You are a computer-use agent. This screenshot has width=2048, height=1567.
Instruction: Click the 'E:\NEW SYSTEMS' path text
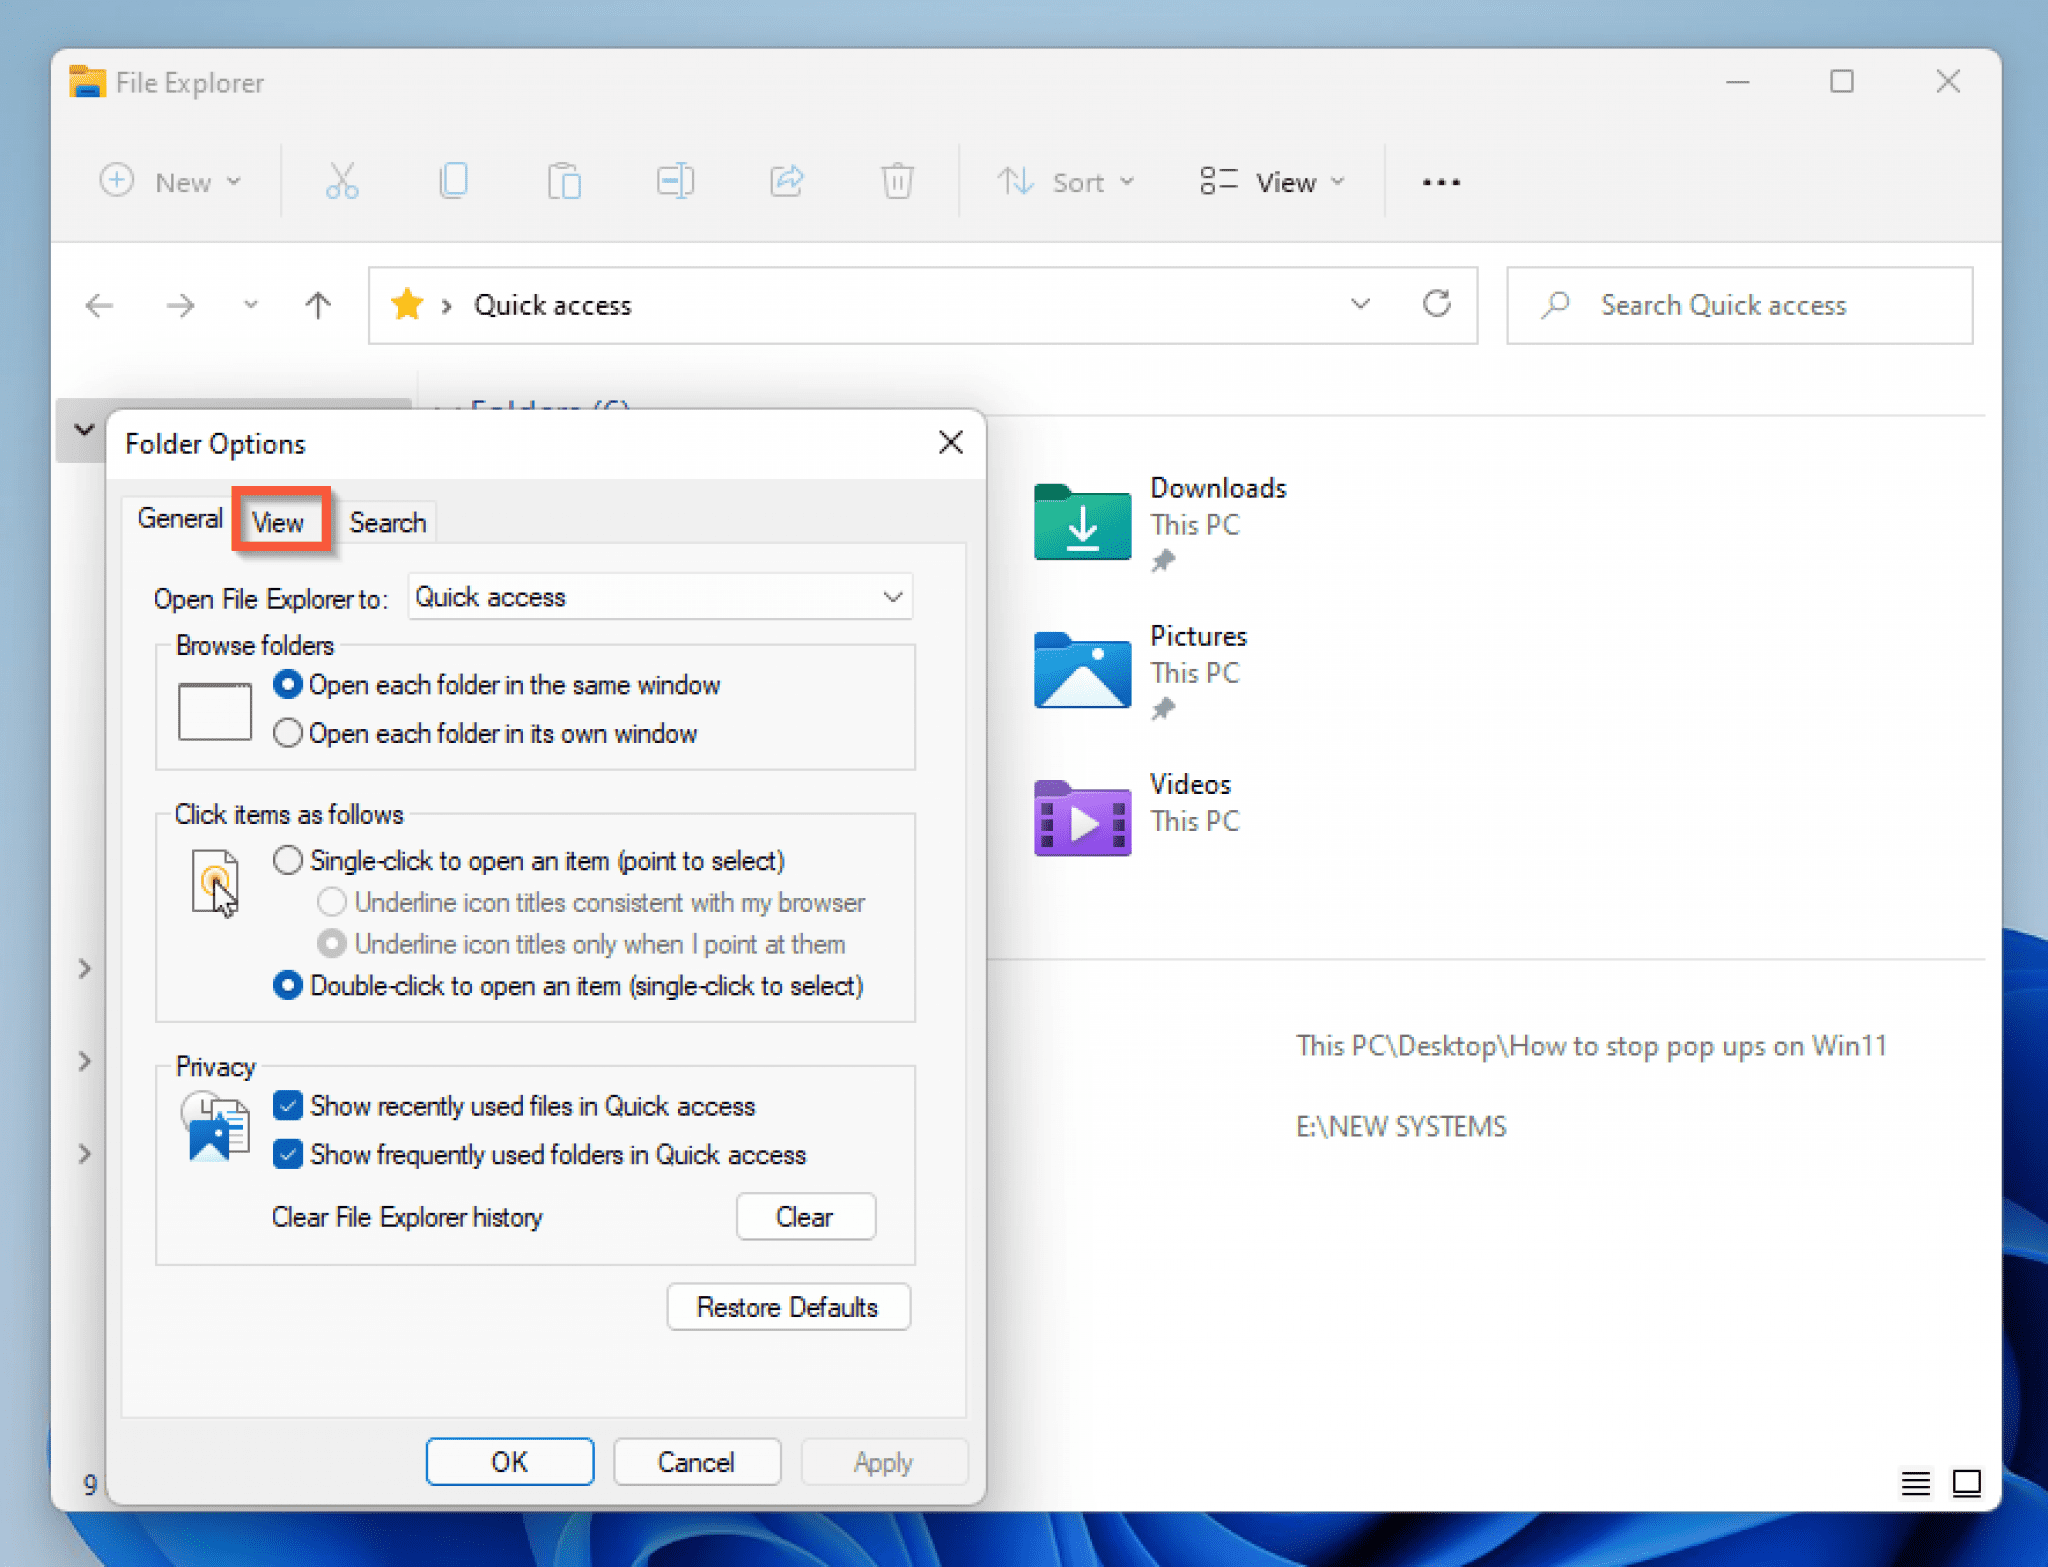[x=1401, y=1127]
